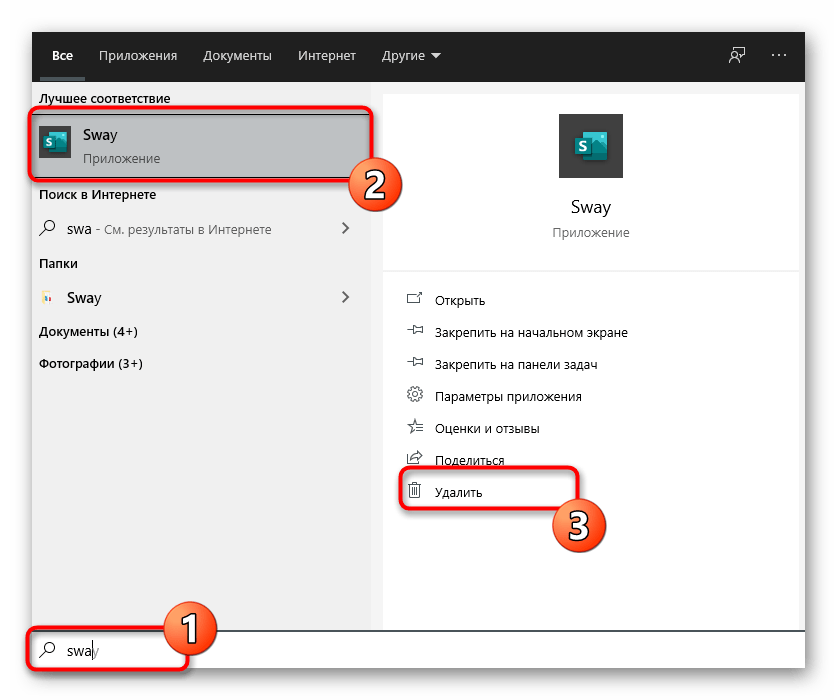Click the feedback icon in the search header
The height and width of the screenshot is (700, 837).
[737, 56]
